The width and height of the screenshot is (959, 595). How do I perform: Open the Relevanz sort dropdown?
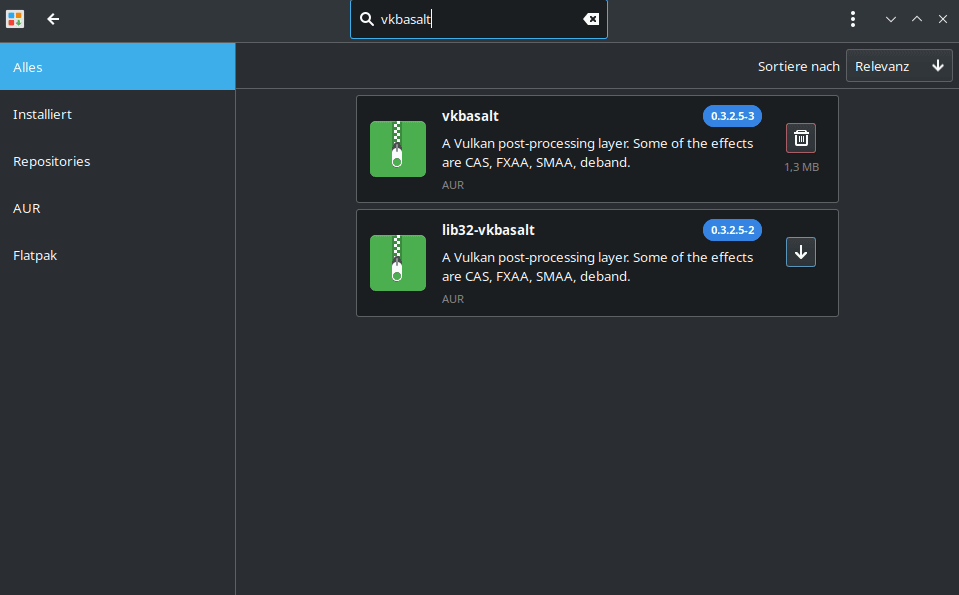coord(898,66)
